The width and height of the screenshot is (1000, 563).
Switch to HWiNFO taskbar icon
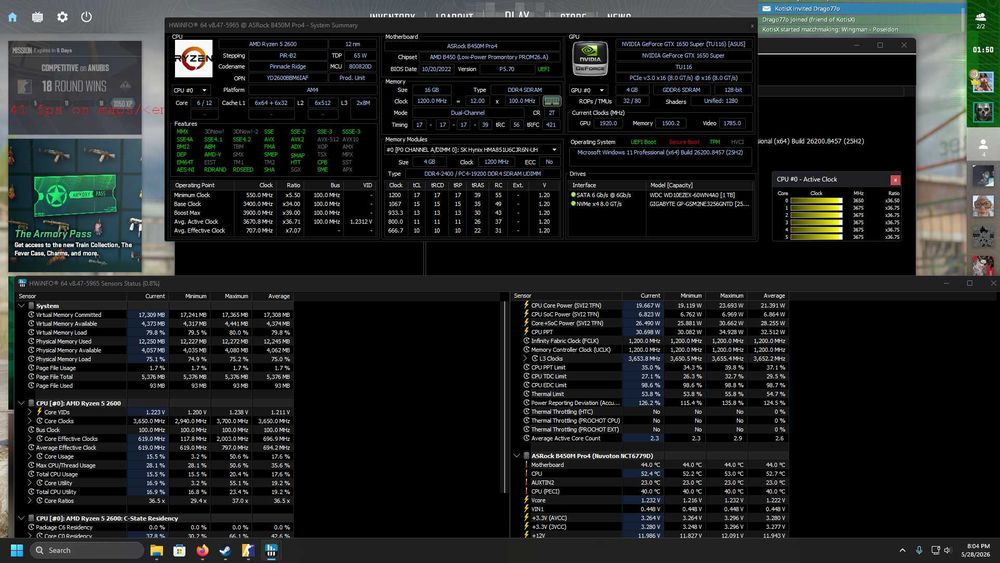[x=271, y=550]
